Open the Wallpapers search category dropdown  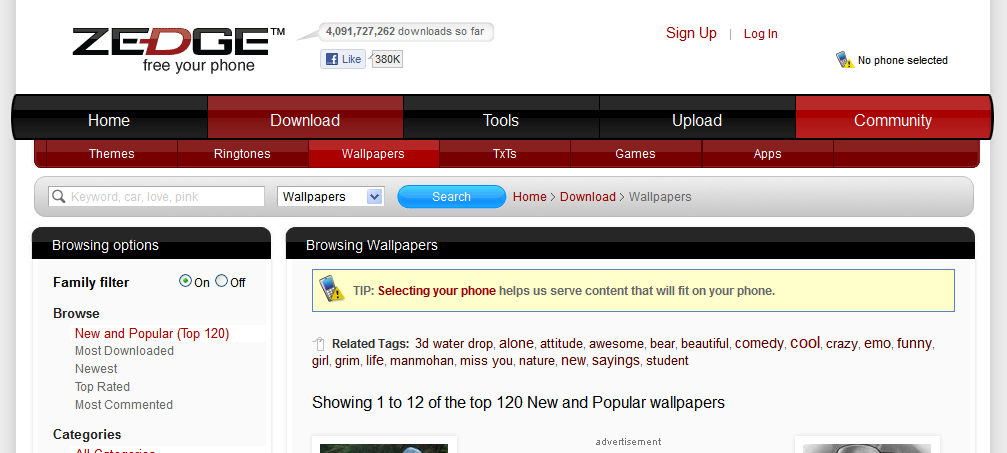point(331,197)
